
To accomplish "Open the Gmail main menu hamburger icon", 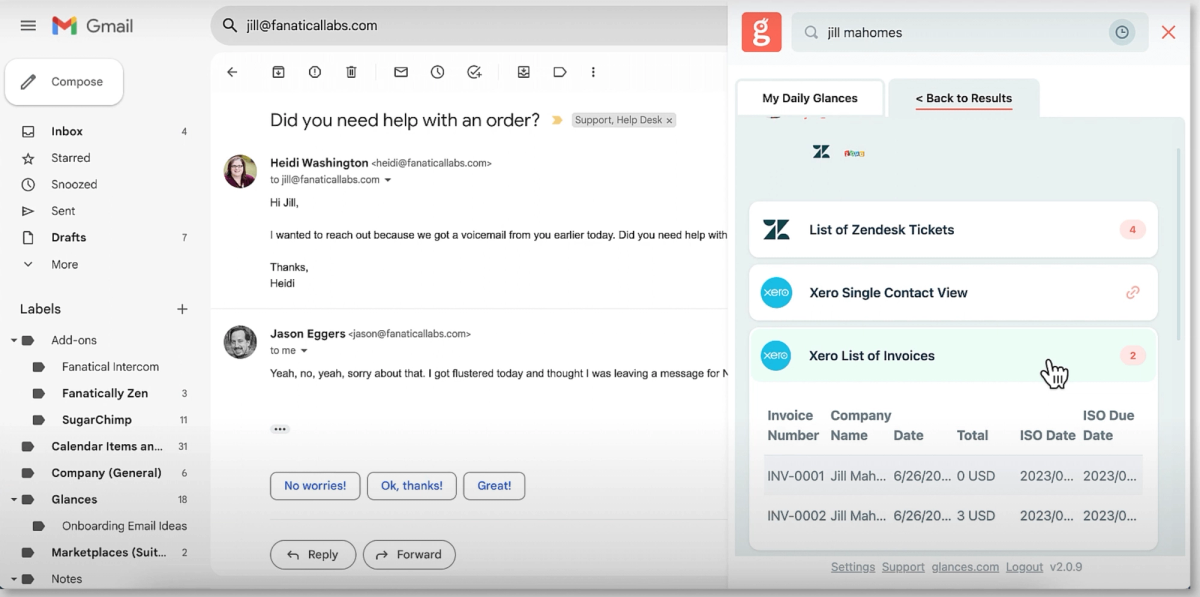I will [x=28, y=26].
